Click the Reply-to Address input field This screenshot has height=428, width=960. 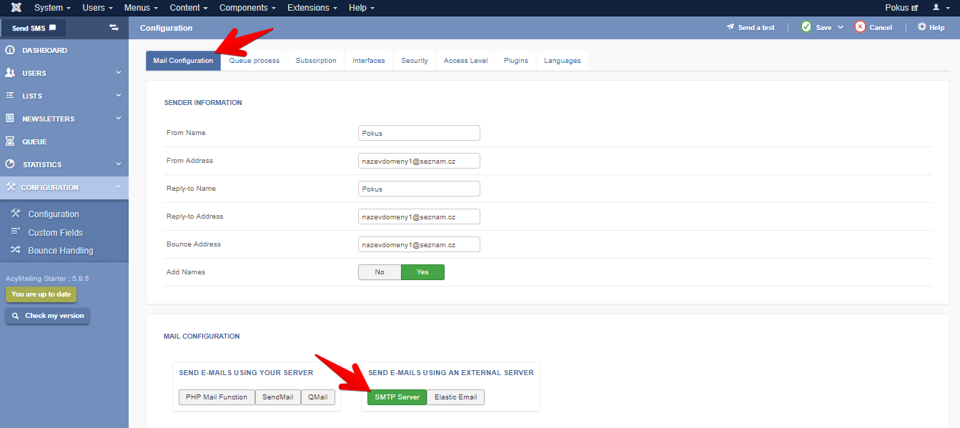pyautogui.click(x=419, y=217)
